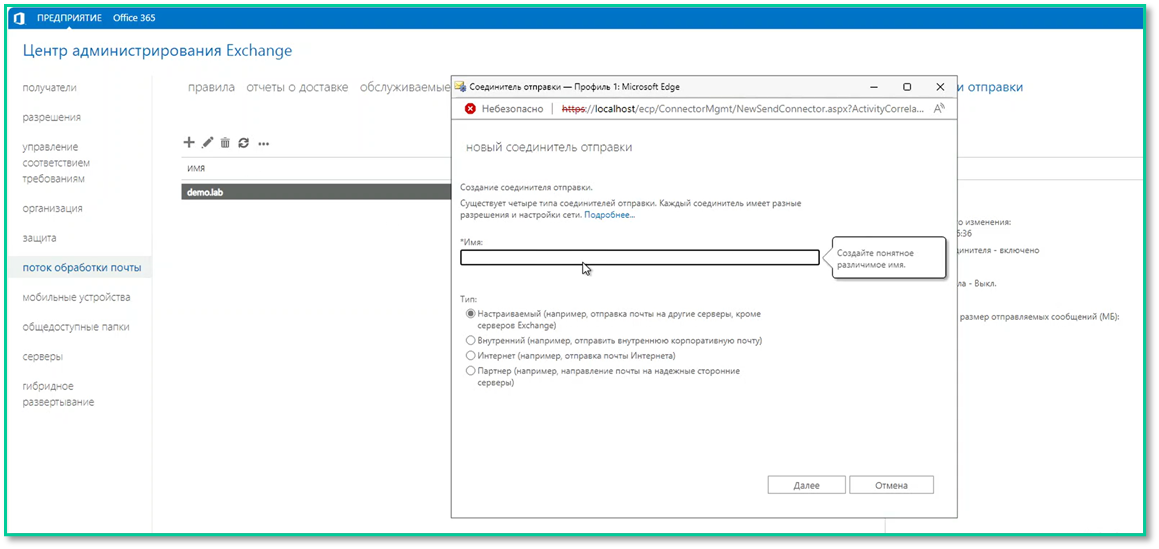Image resolution: width=1159 pixels, height=549 pixels.
Task: Follow the Подробнее link
Action: pyautogui.click(x=609, y=215)
